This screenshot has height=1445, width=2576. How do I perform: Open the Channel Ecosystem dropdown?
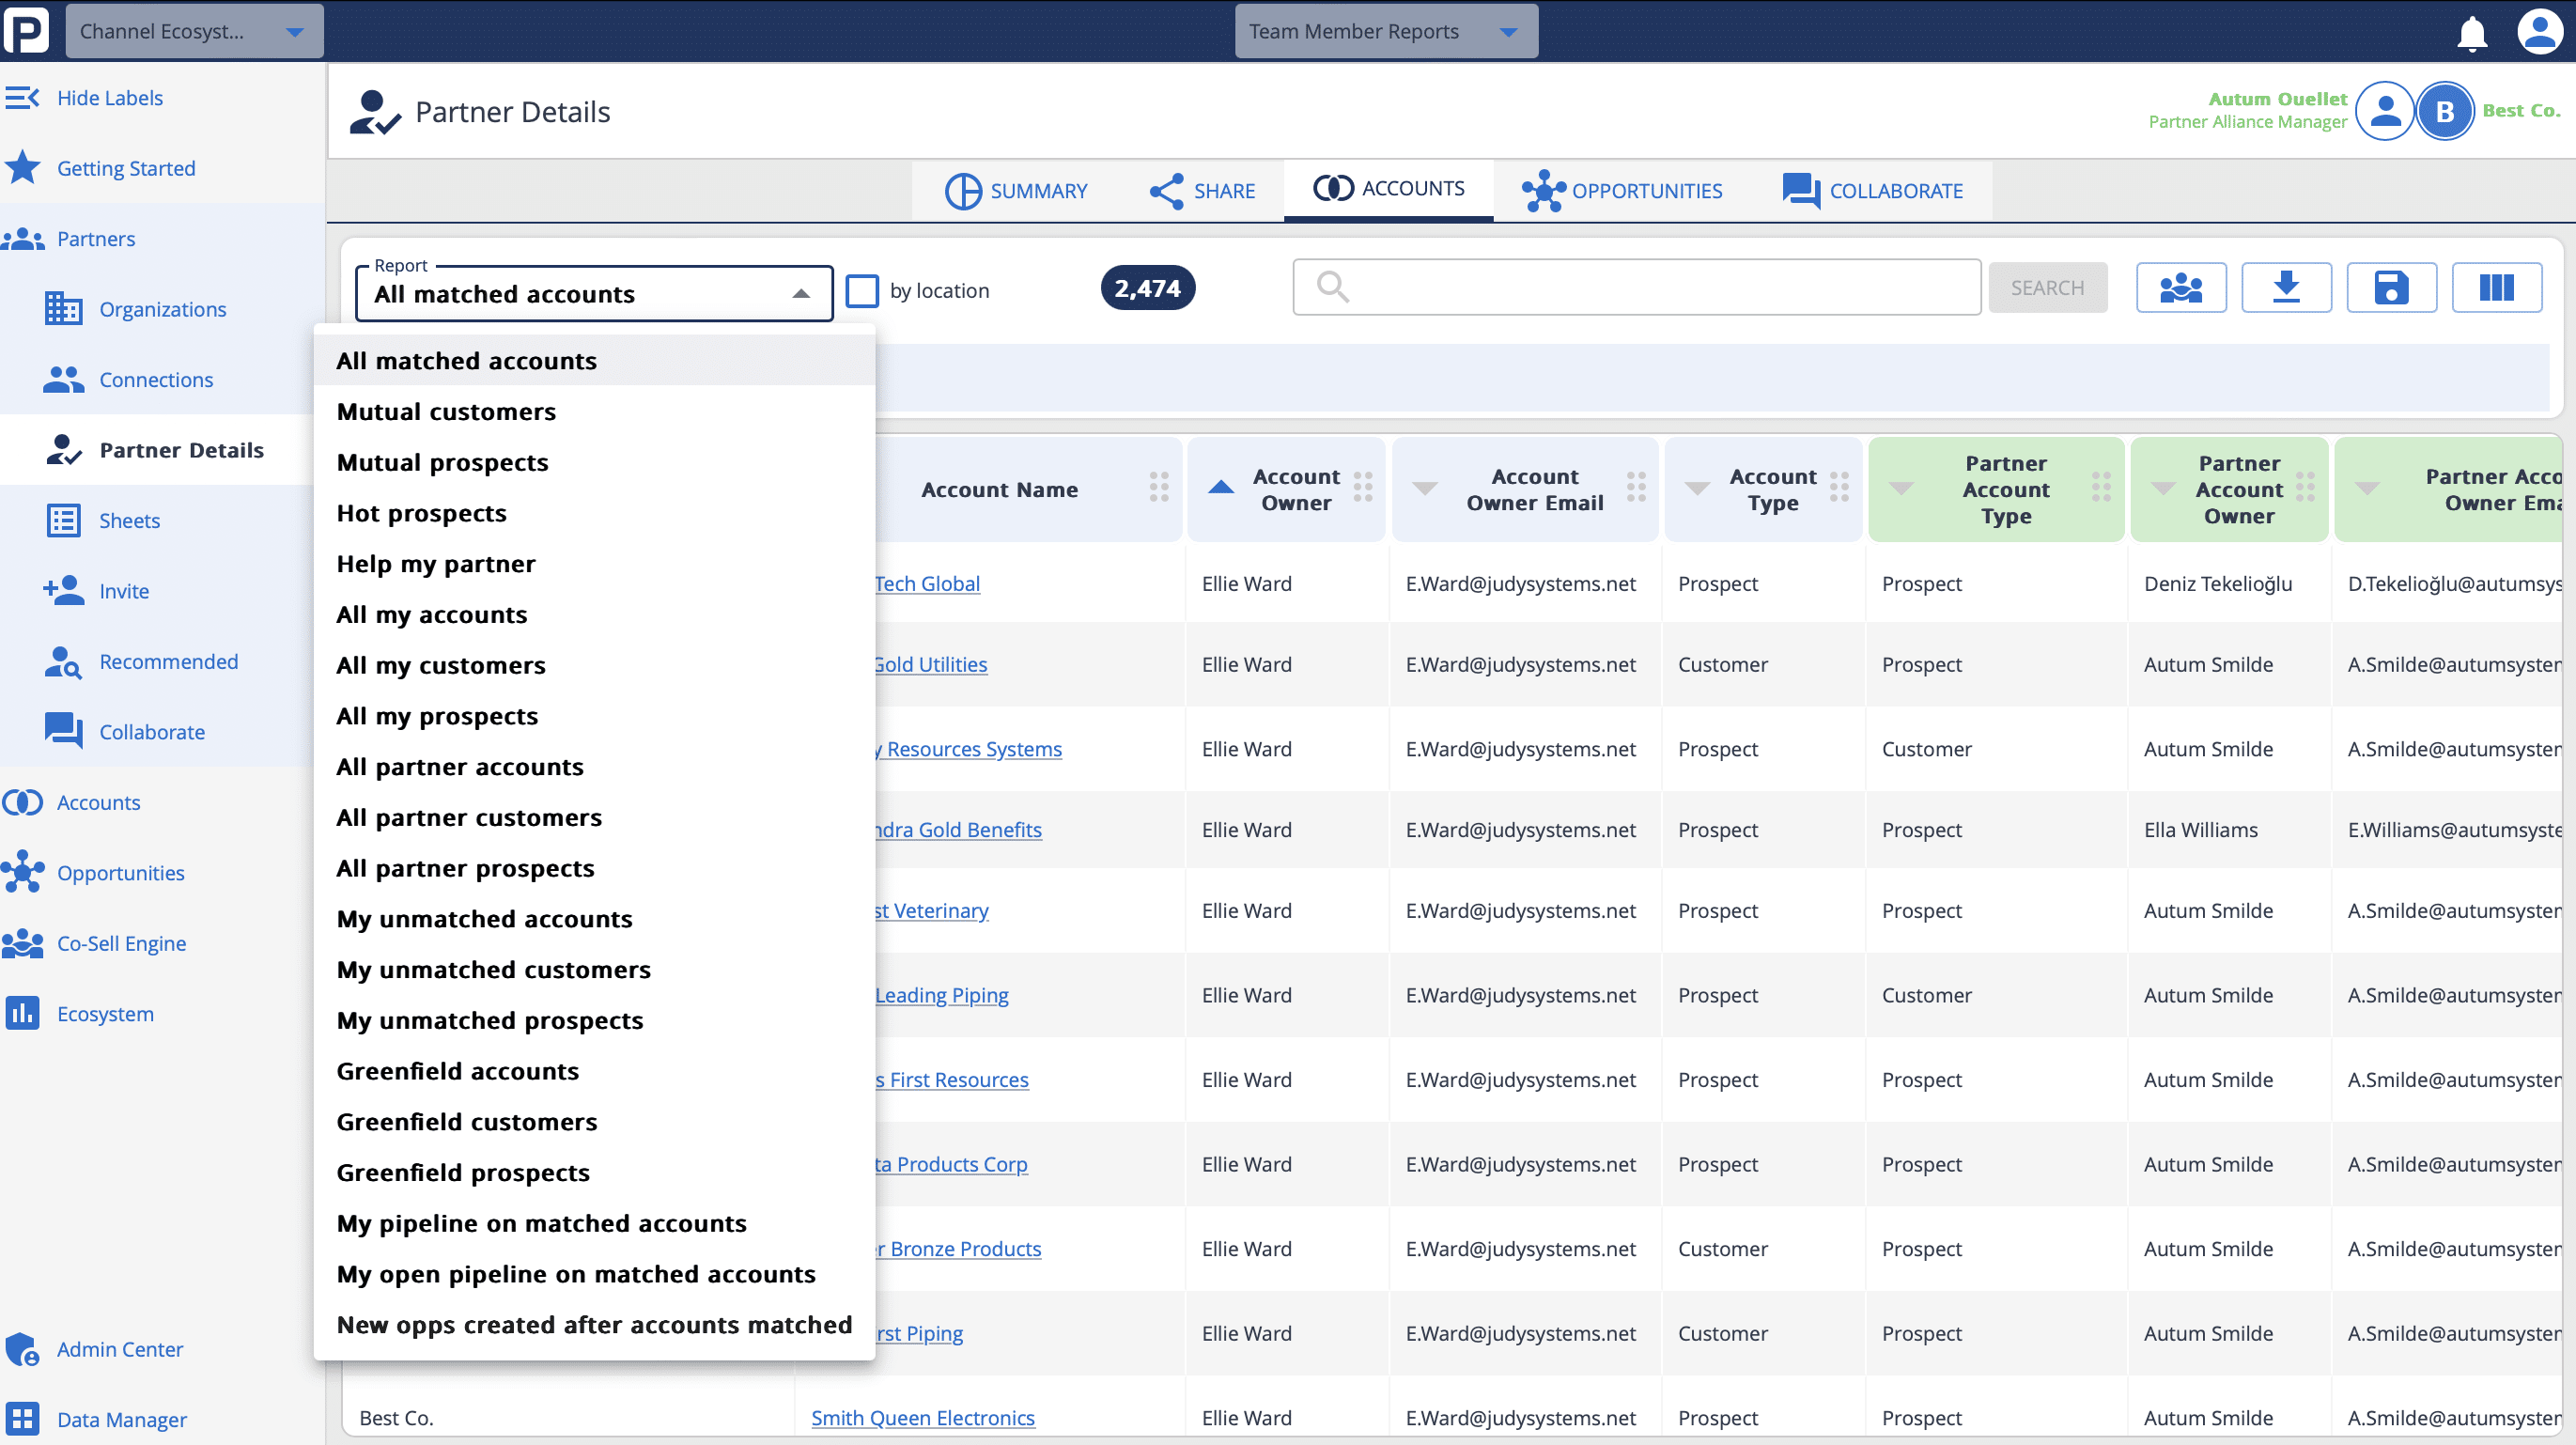coord(193,30)
